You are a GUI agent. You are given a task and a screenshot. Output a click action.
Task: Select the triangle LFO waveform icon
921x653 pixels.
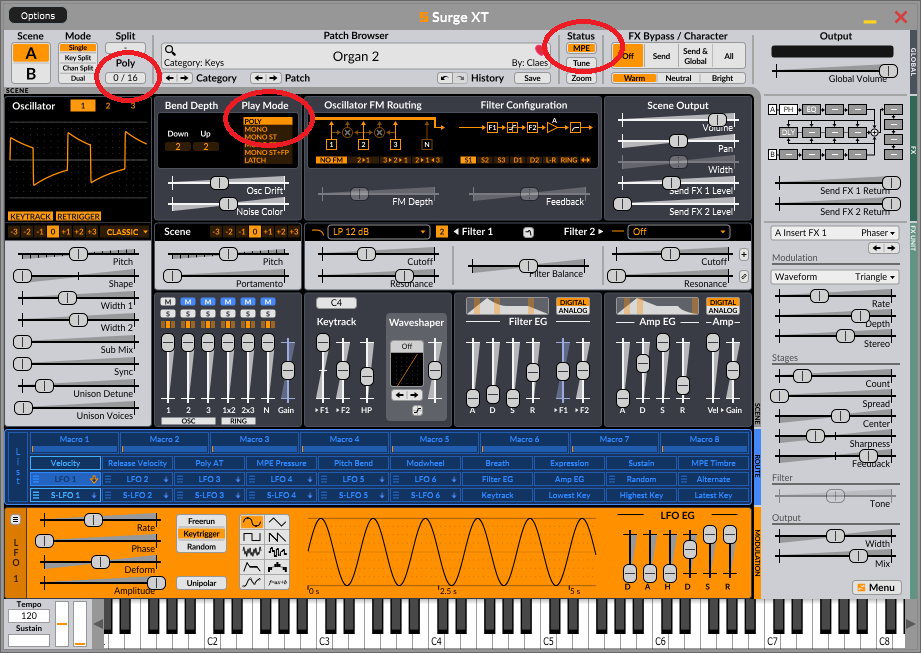tap(277, 522)
